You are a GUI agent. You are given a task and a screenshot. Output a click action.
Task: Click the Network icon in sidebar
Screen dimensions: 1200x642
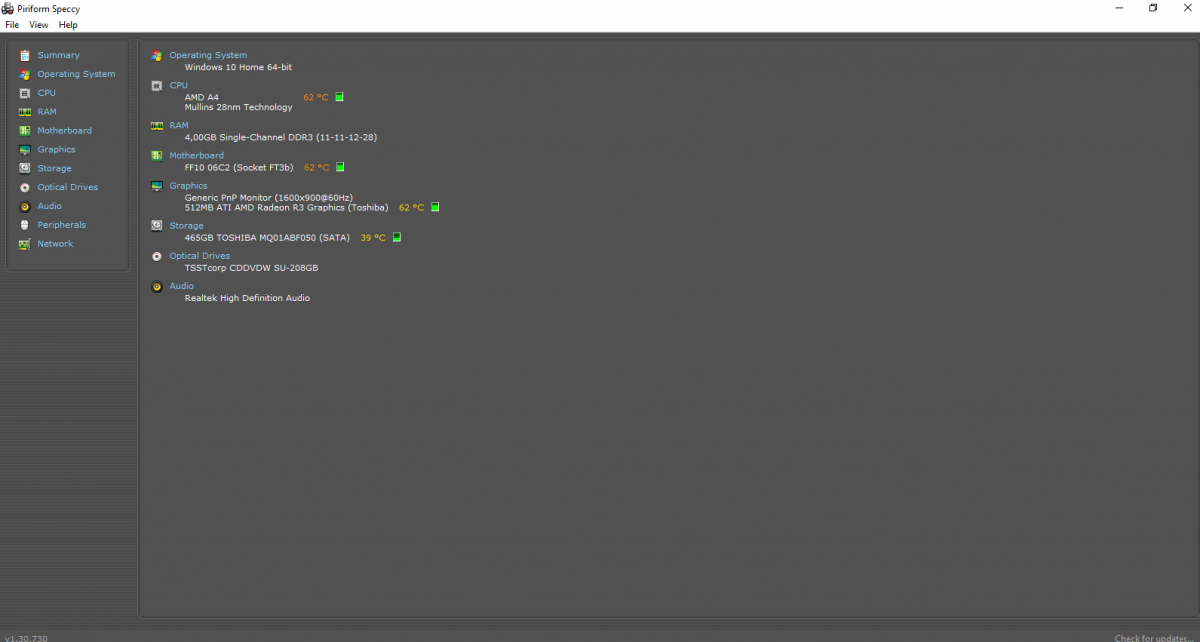24,244
